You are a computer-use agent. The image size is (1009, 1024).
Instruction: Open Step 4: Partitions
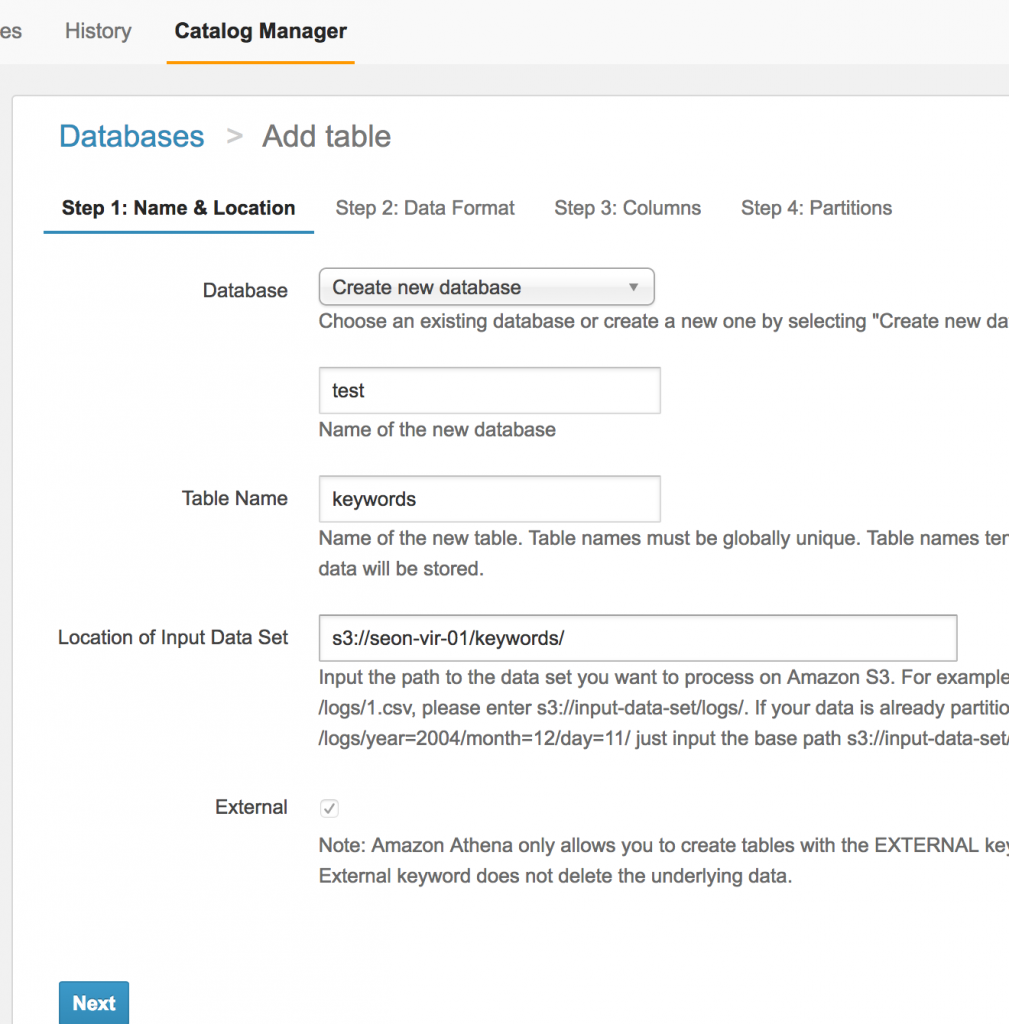coord(816,208)
